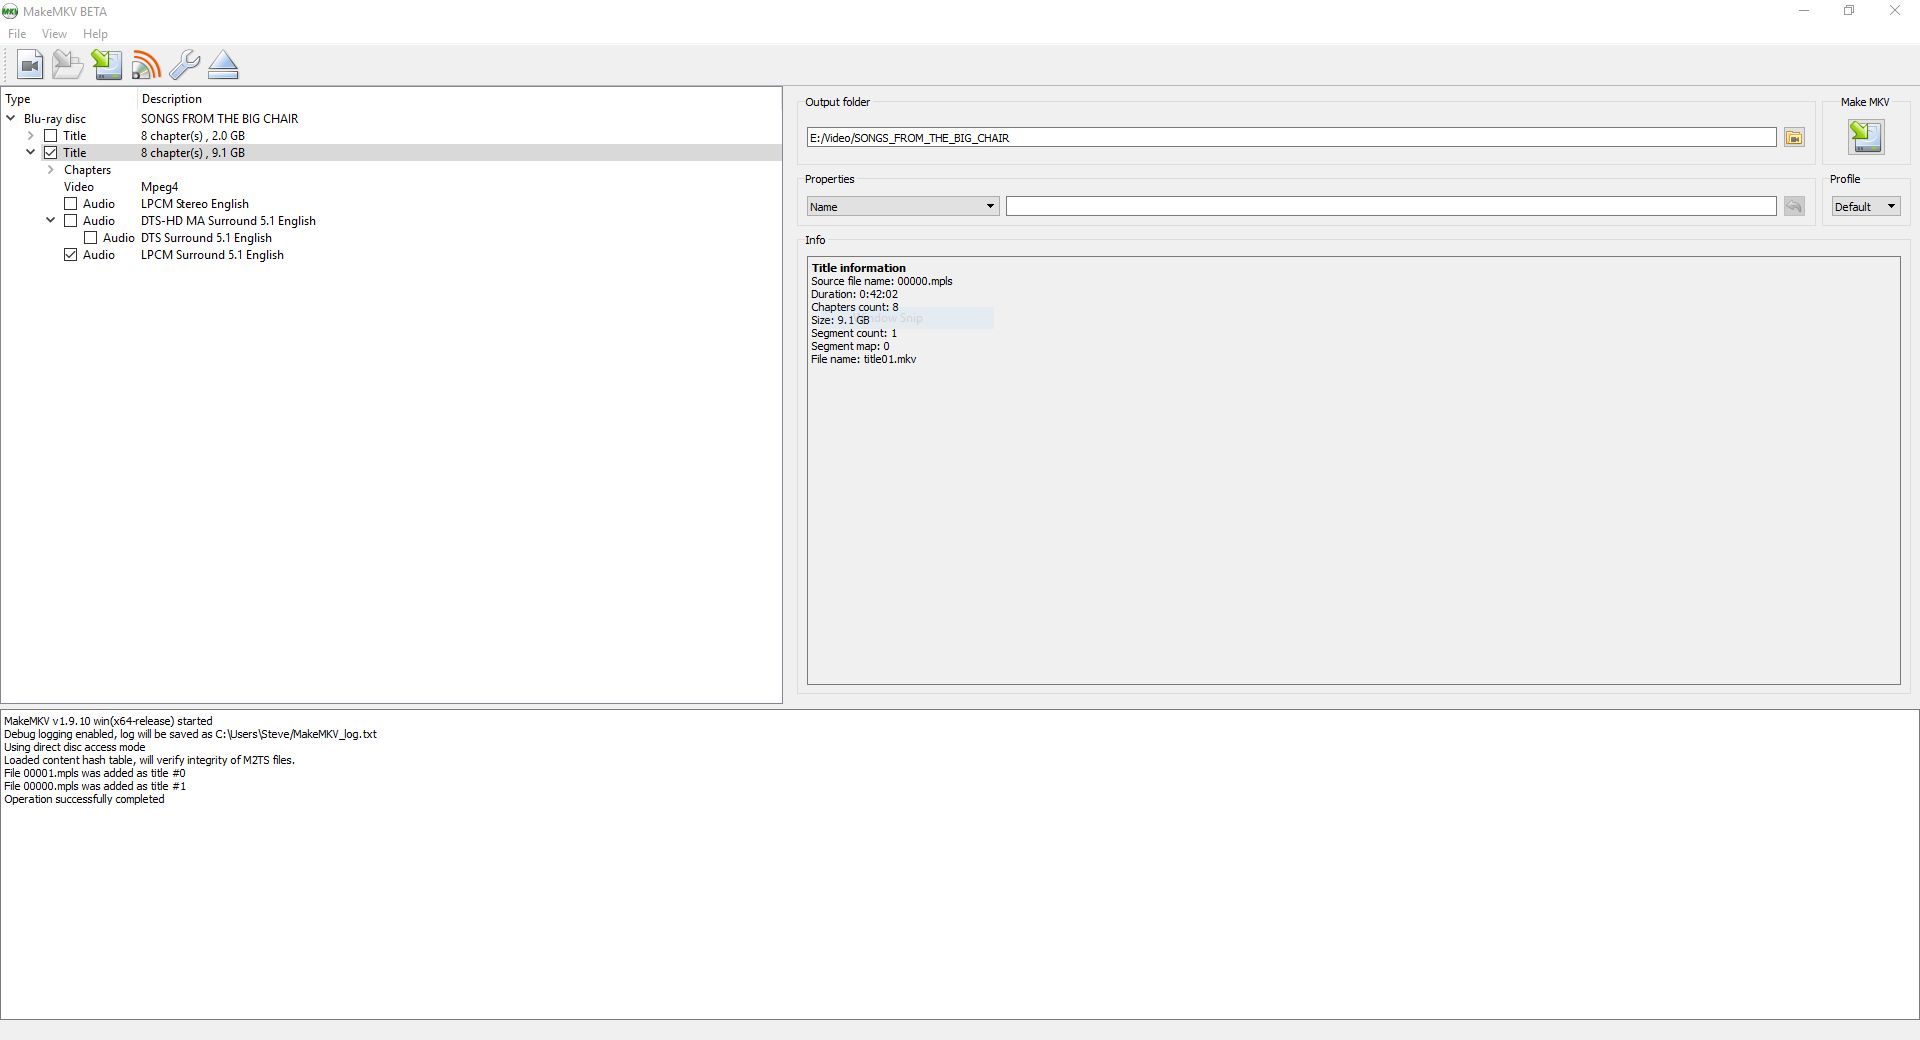The image size is (1920, 1040).
Task: Check the 2.0 GB Title checkbox
Action: (x=50, y=136)
